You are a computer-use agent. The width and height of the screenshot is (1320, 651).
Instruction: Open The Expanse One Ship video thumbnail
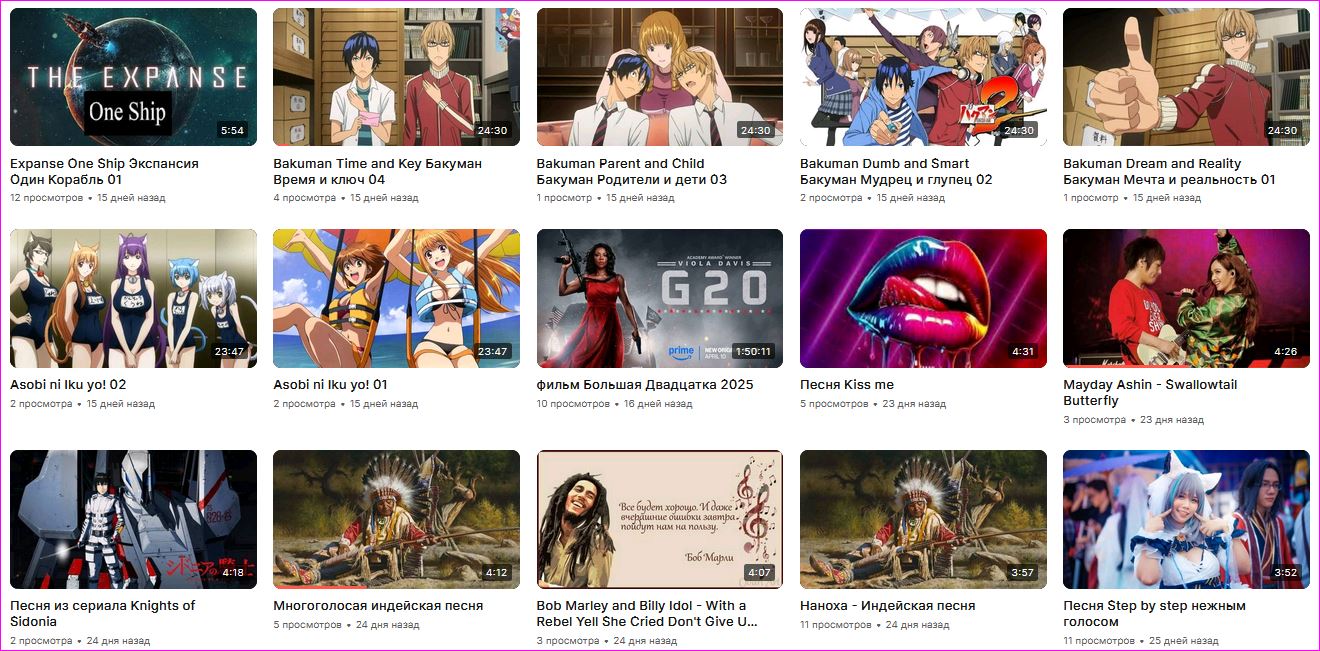pos(133,77)
